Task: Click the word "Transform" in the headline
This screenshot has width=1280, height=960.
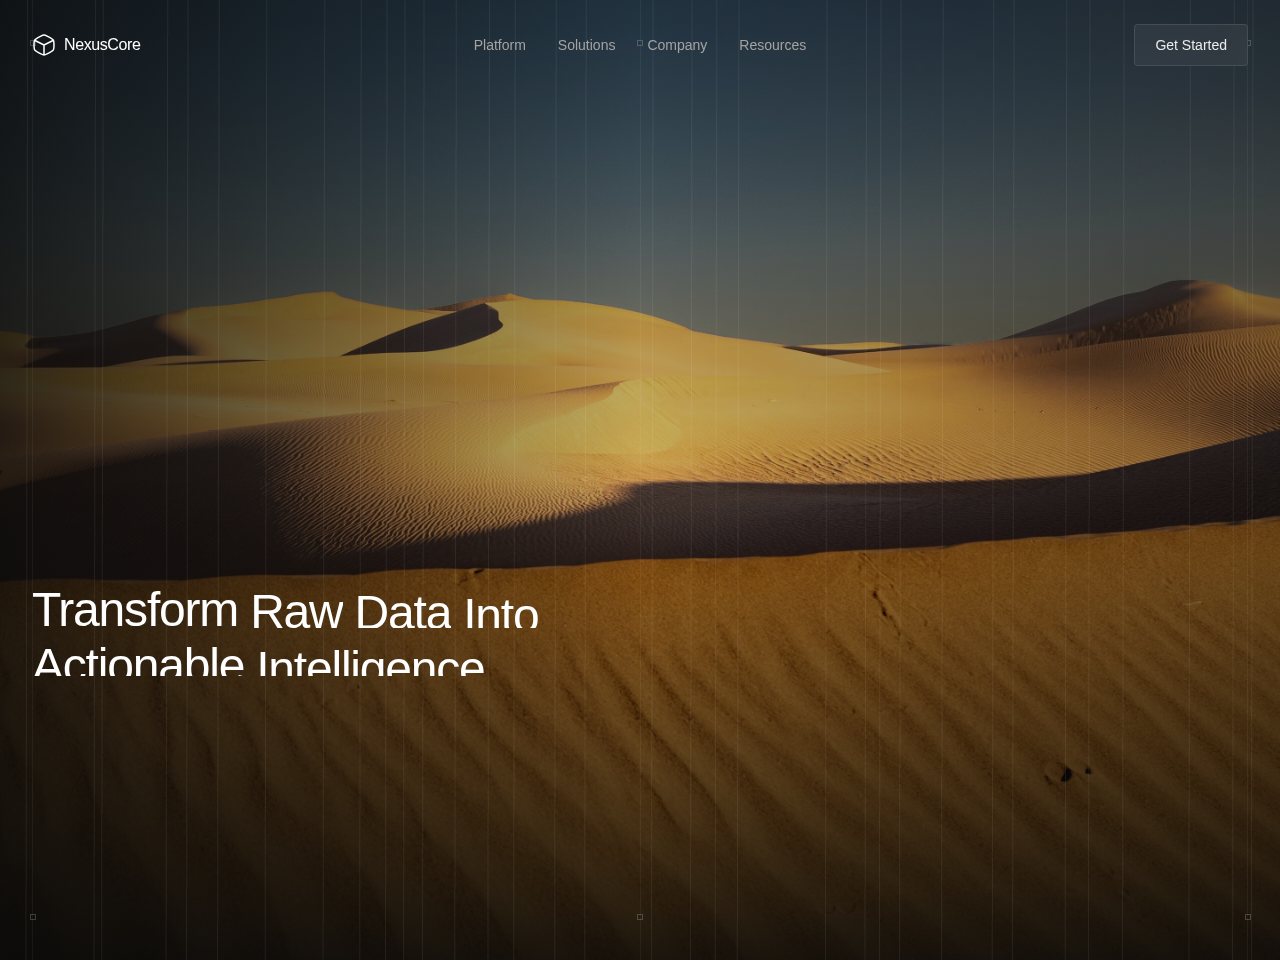Action: click(x=135, y=610)
